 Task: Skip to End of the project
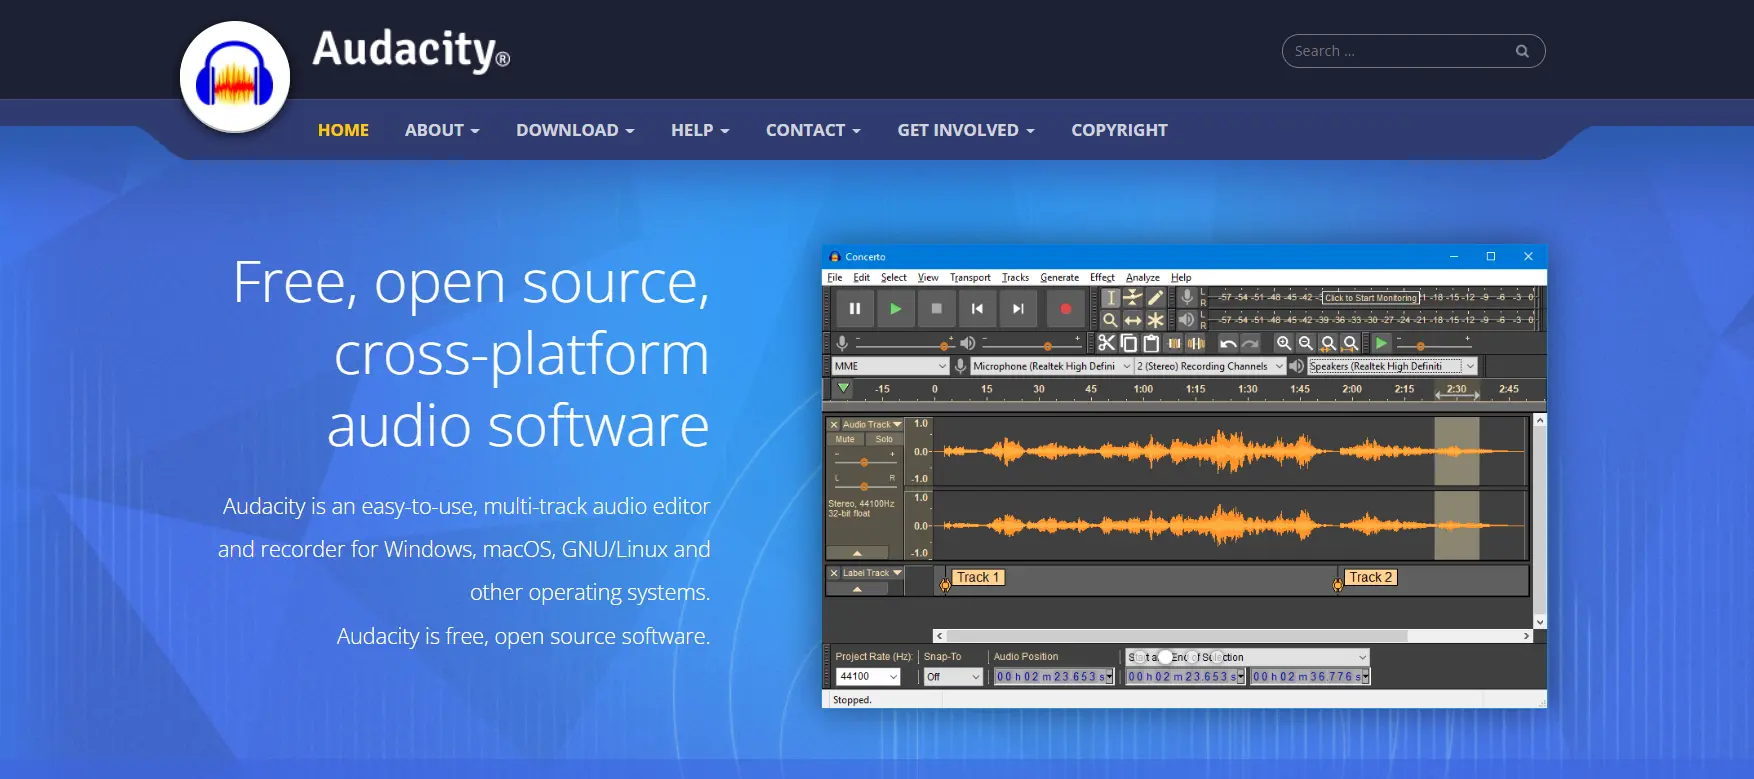[1018, 309]
